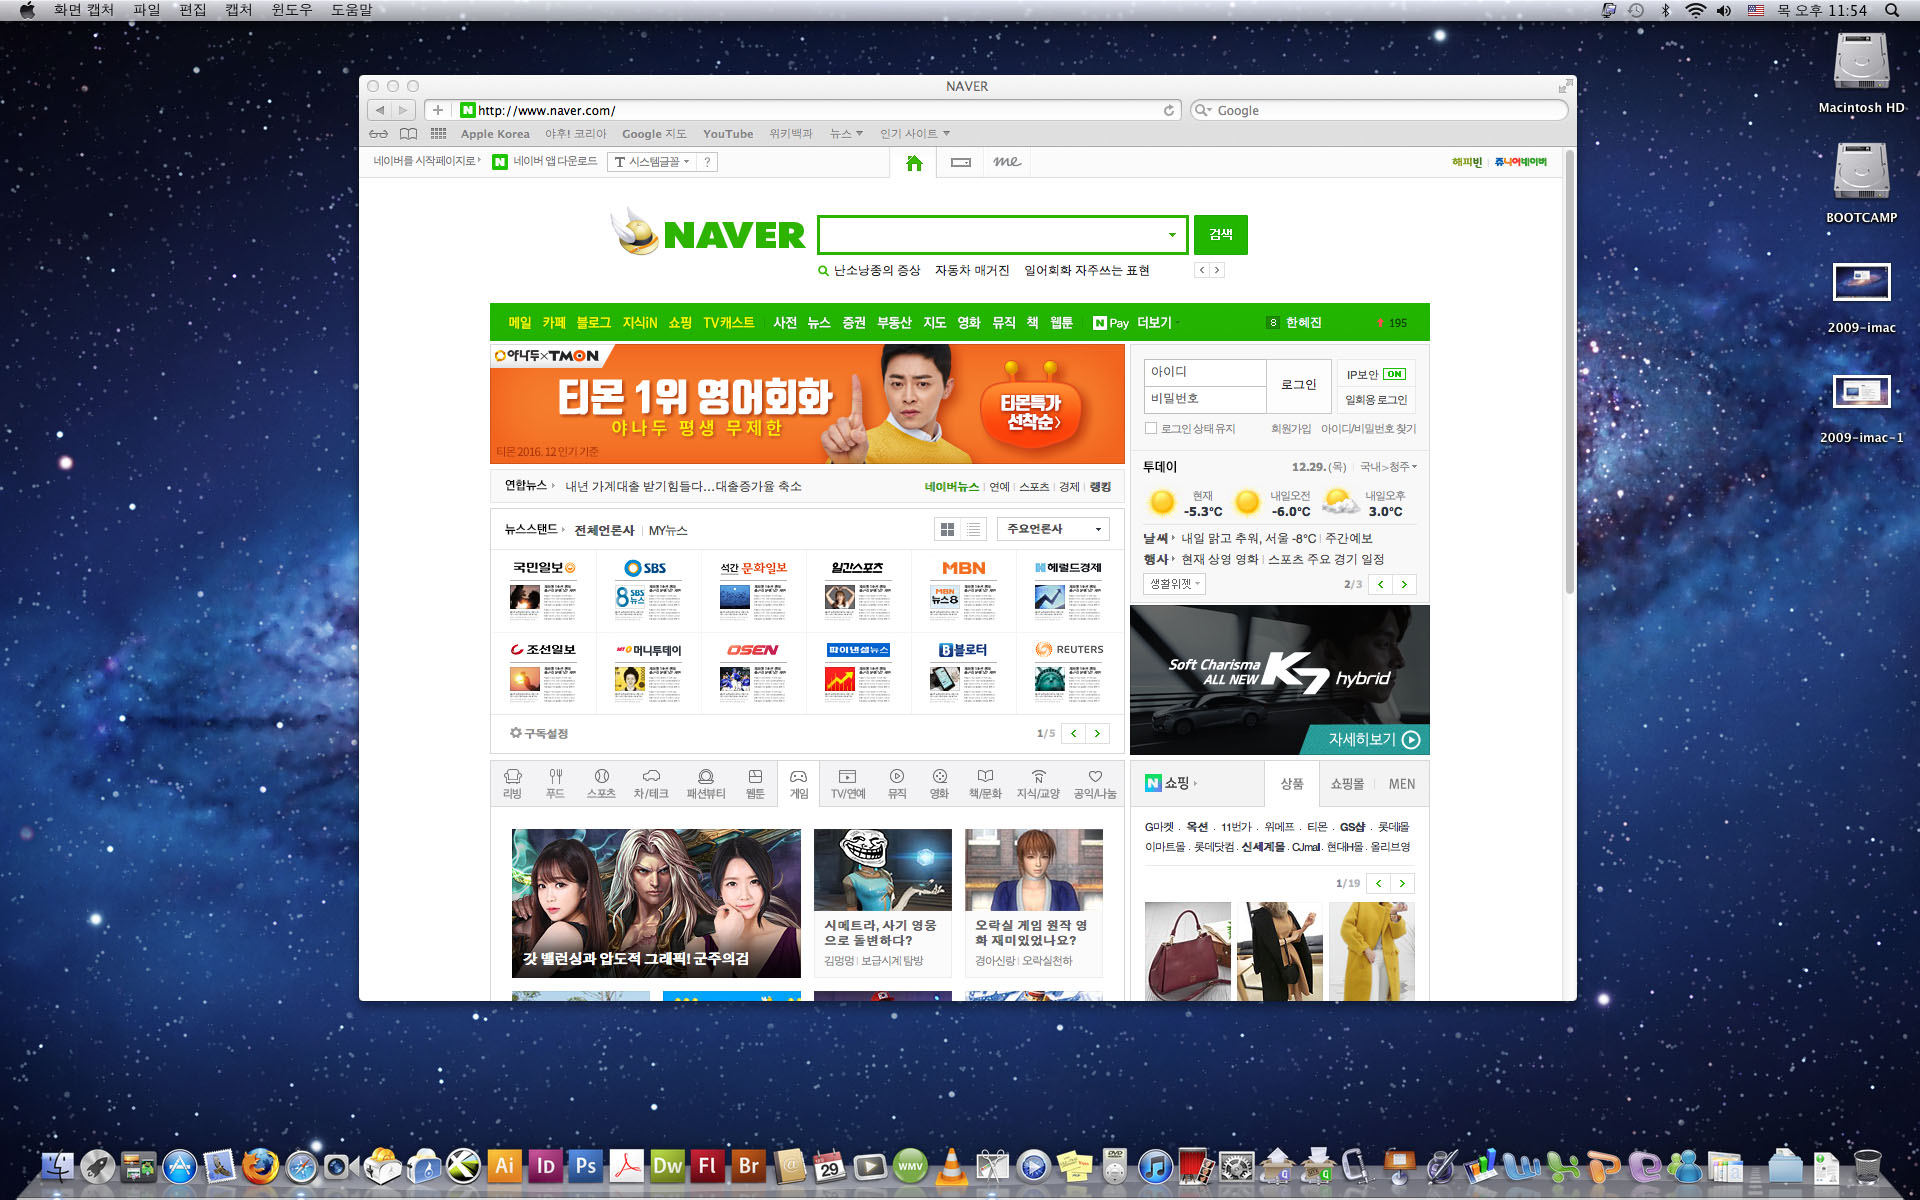This screenshot has width=1920, height=1200.
Task: Select the 쇼핑몰 tab in shopping panel
Action: tap(1346, 784)
